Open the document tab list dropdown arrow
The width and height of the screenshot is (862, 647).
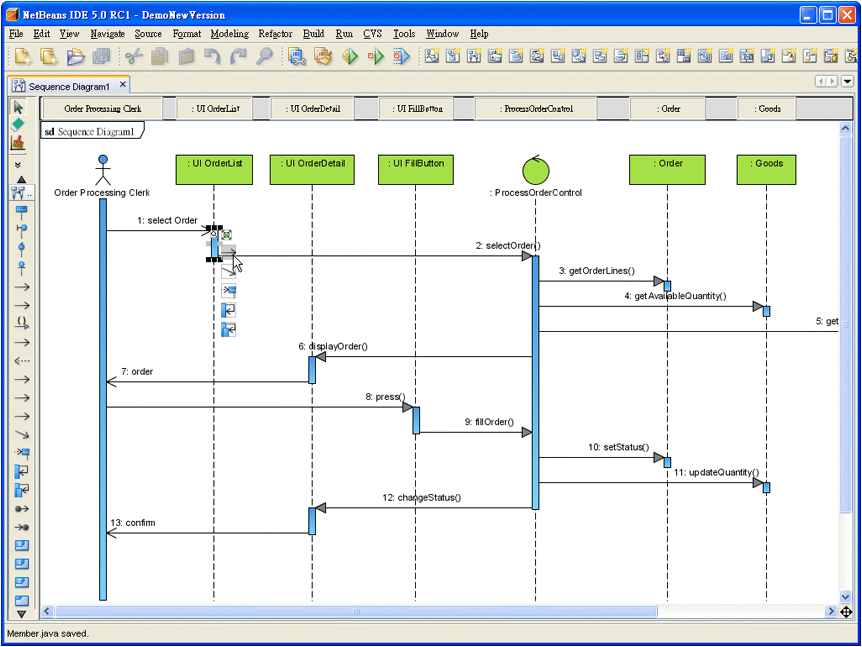847,81
